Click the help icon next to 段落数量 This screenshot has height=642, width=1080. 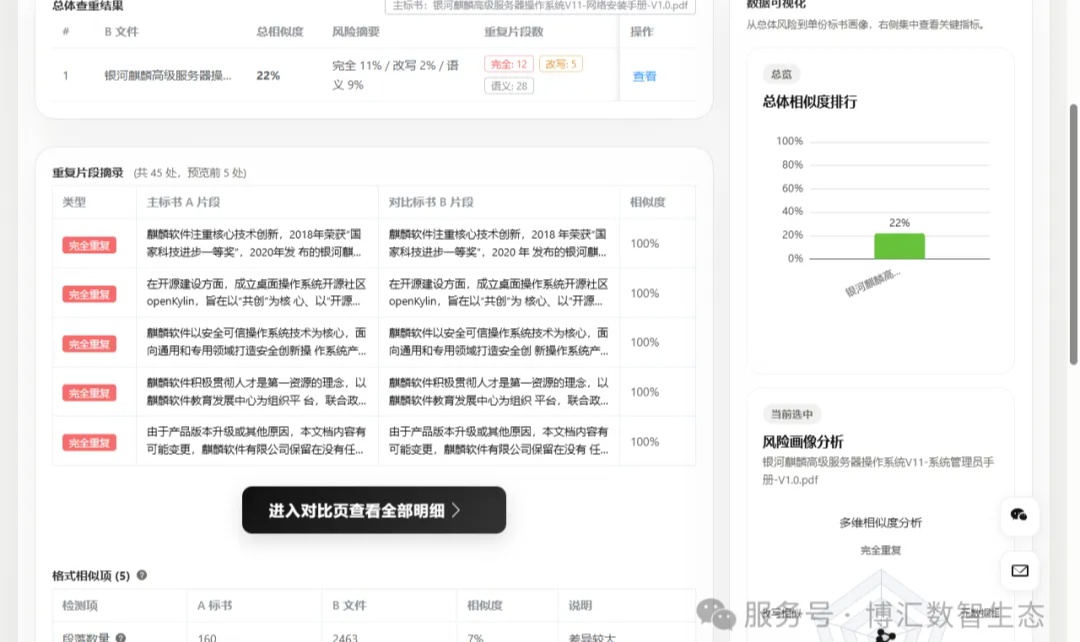121,638
